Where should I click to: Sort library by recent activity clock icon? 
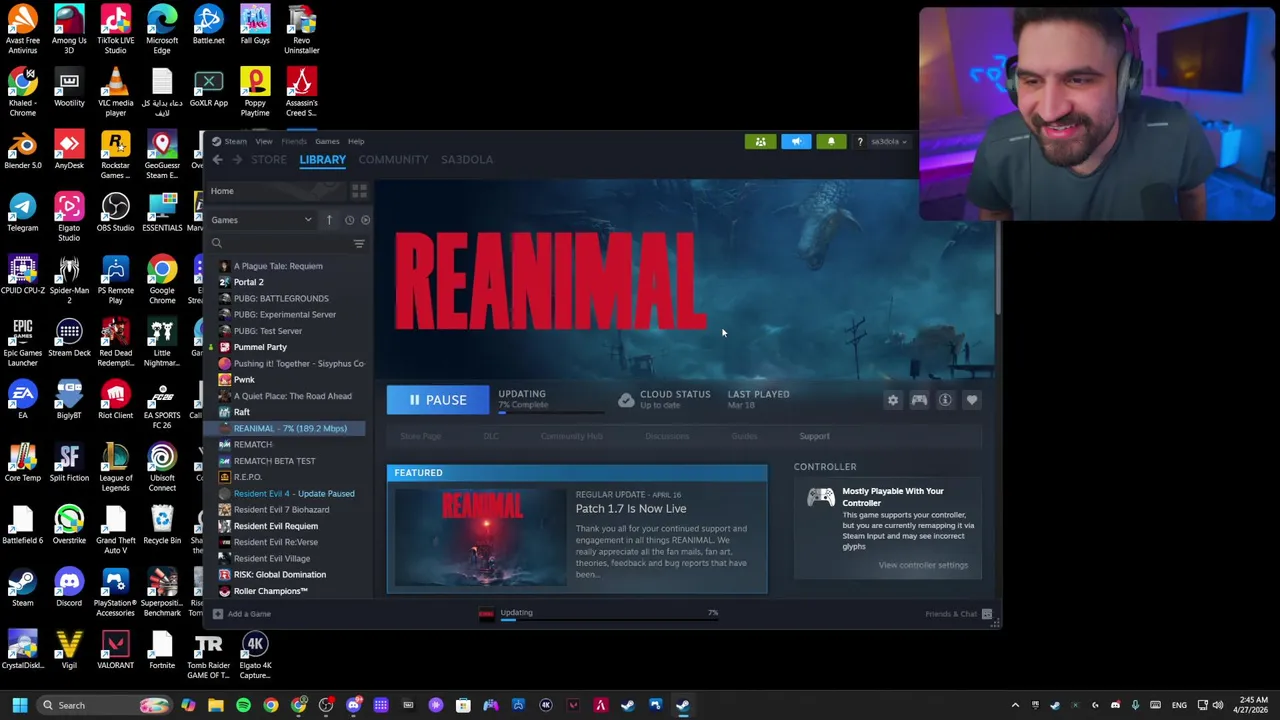coord(349,220)
